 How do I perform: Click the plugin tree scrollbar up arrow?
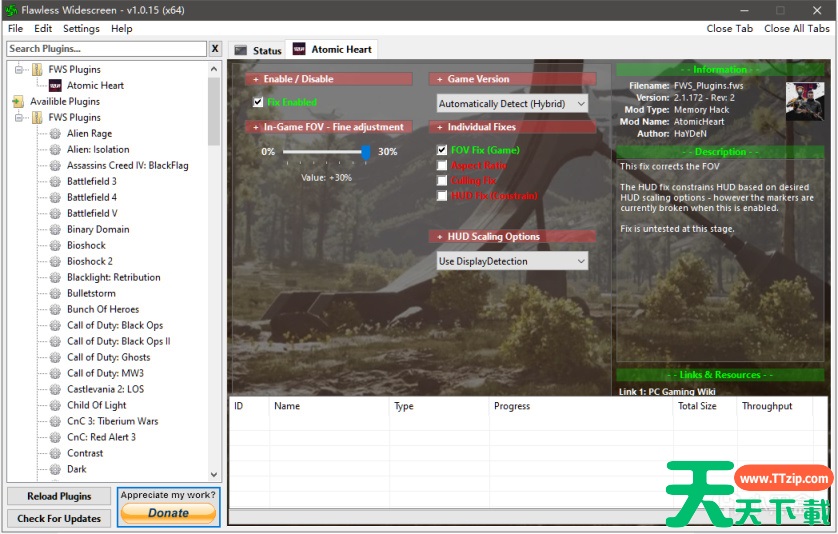click(214, 69)
